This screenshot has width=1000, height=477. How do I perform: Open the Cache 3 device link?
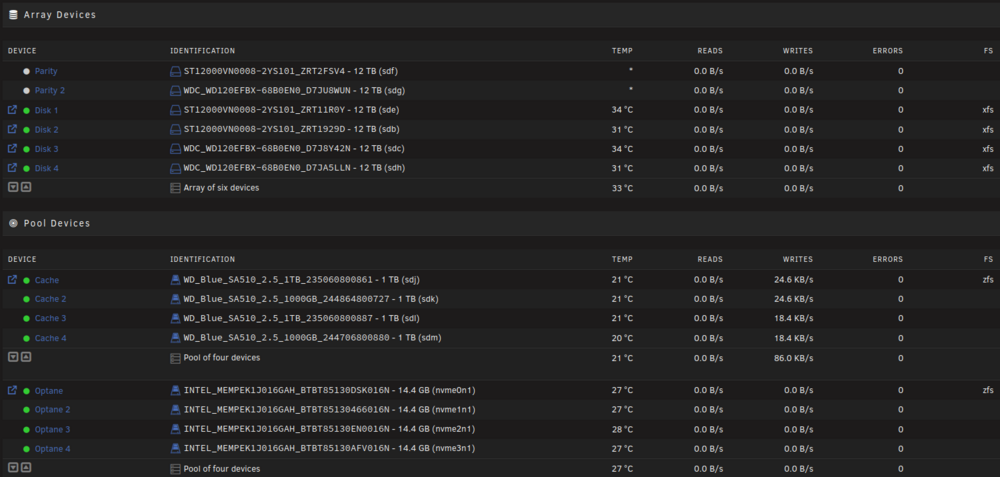coord(50,318)
